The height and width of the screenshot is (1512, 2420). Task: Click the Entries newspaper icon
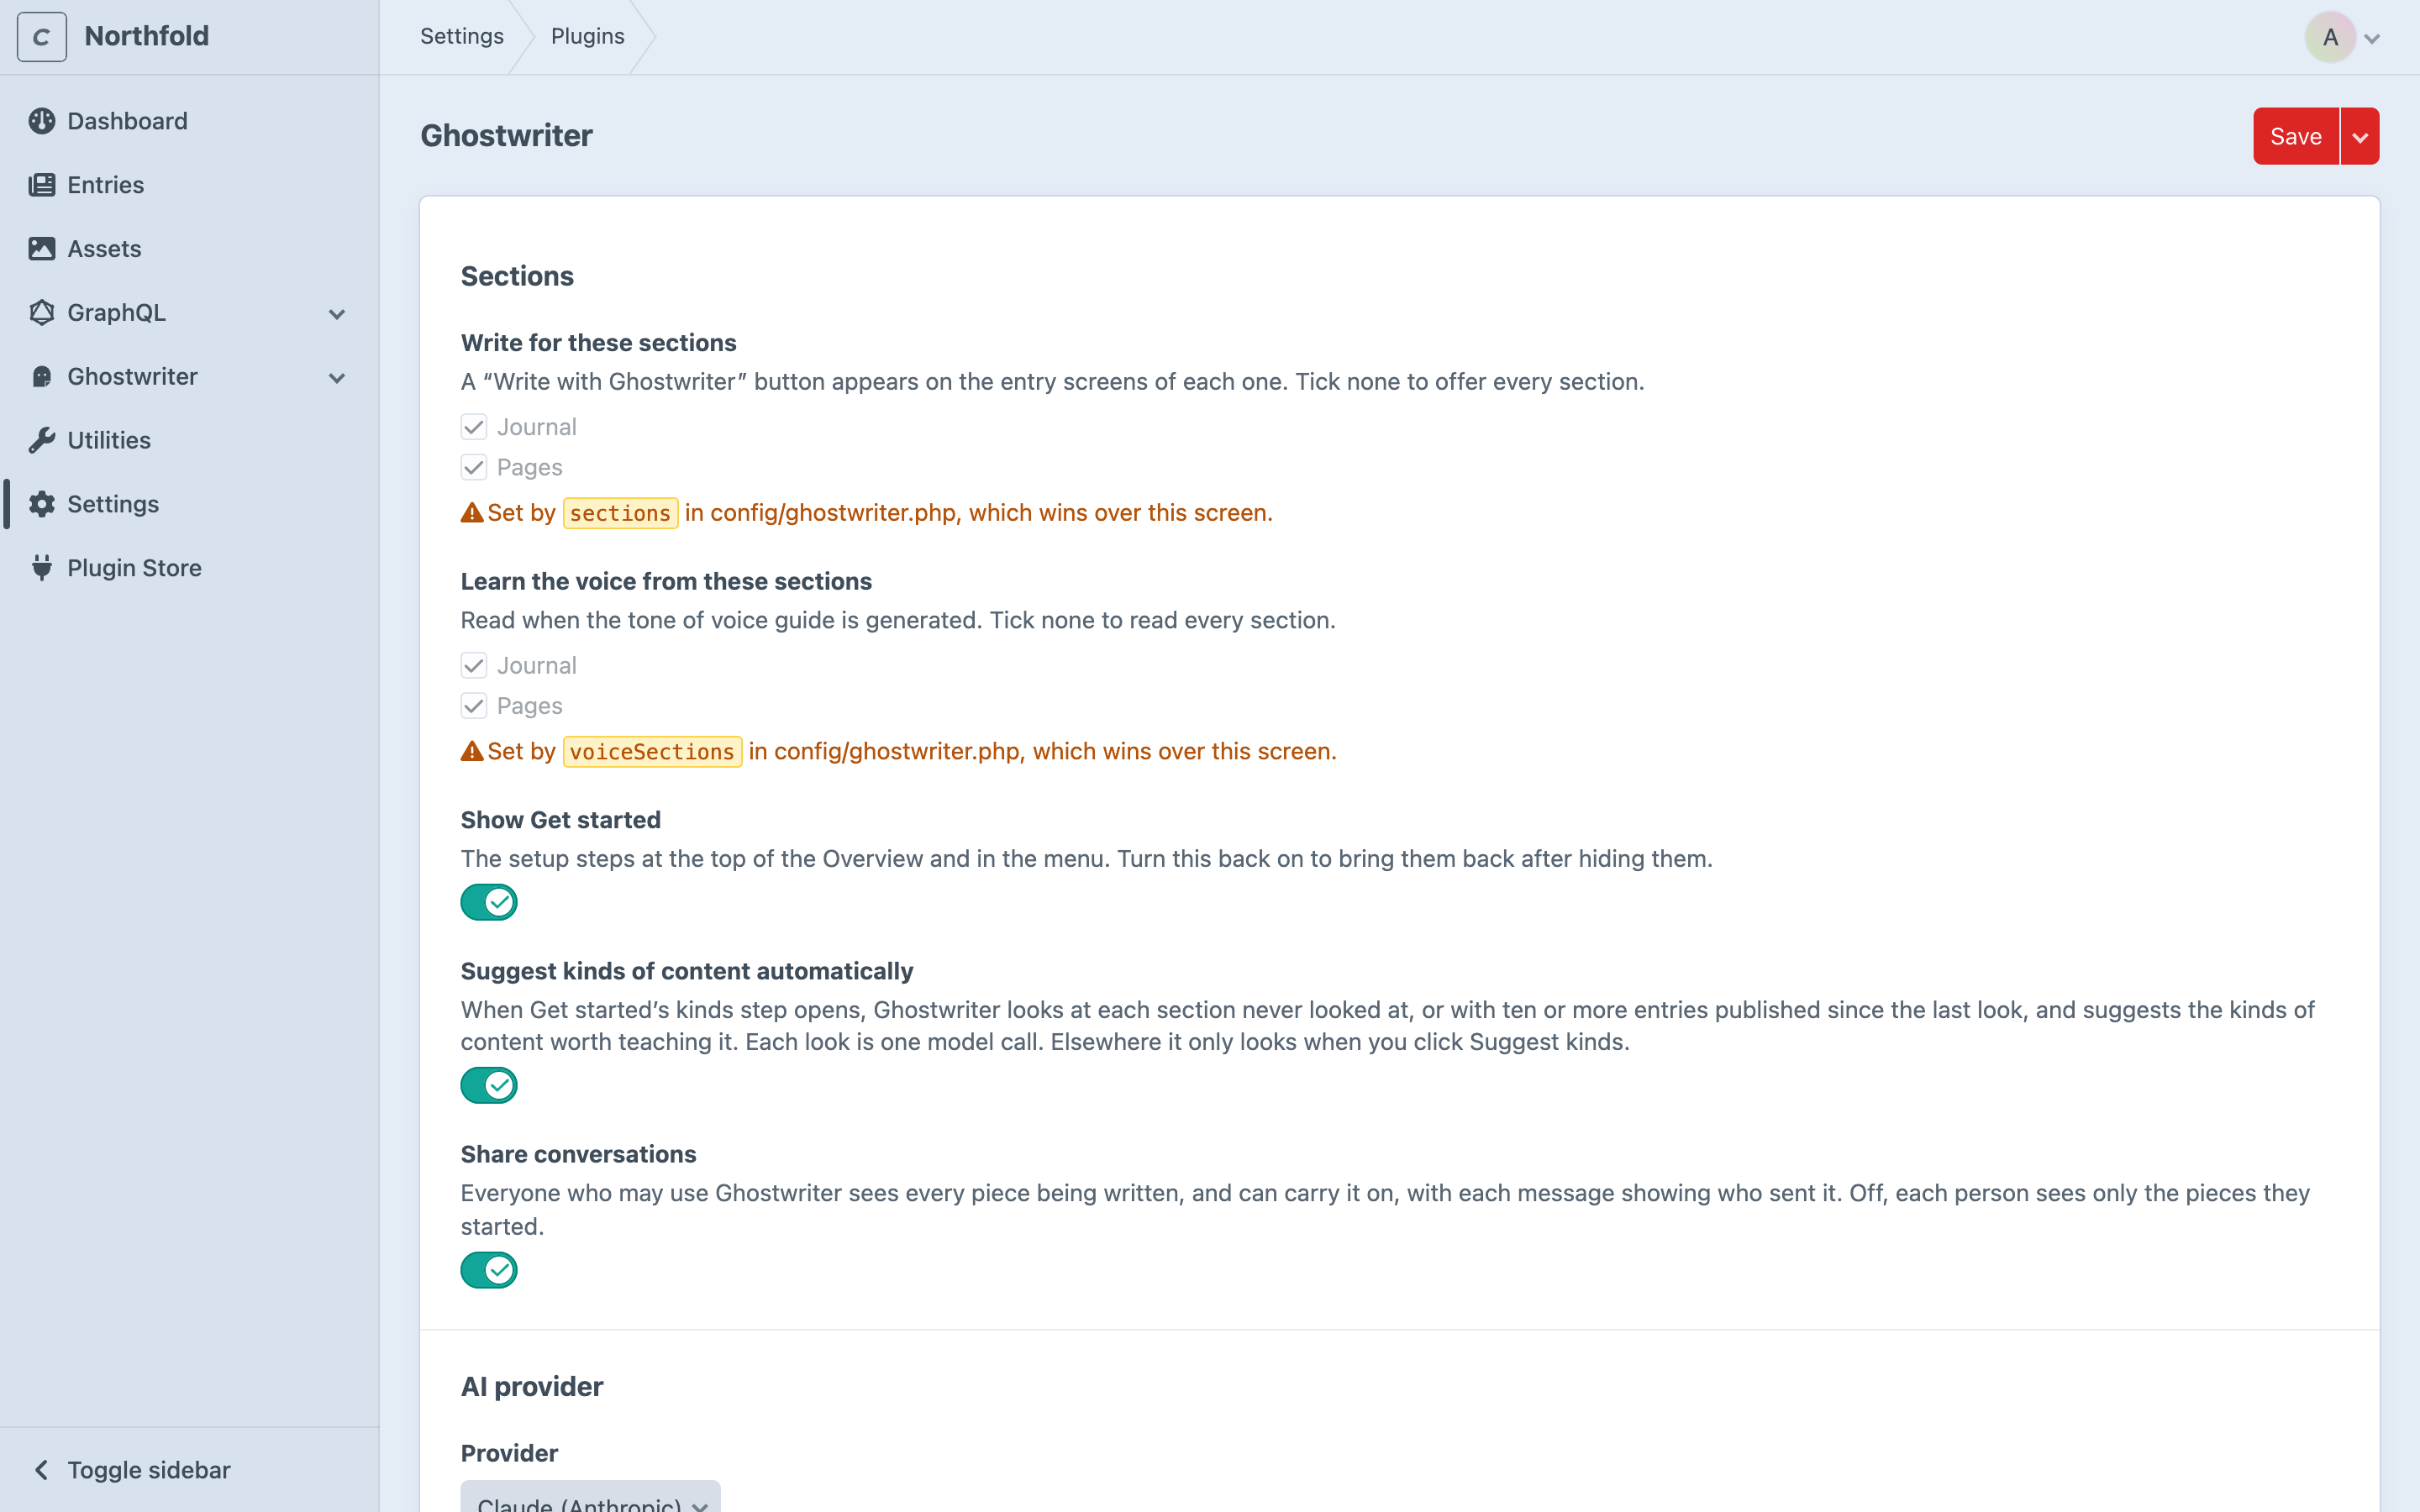point(42,185)
